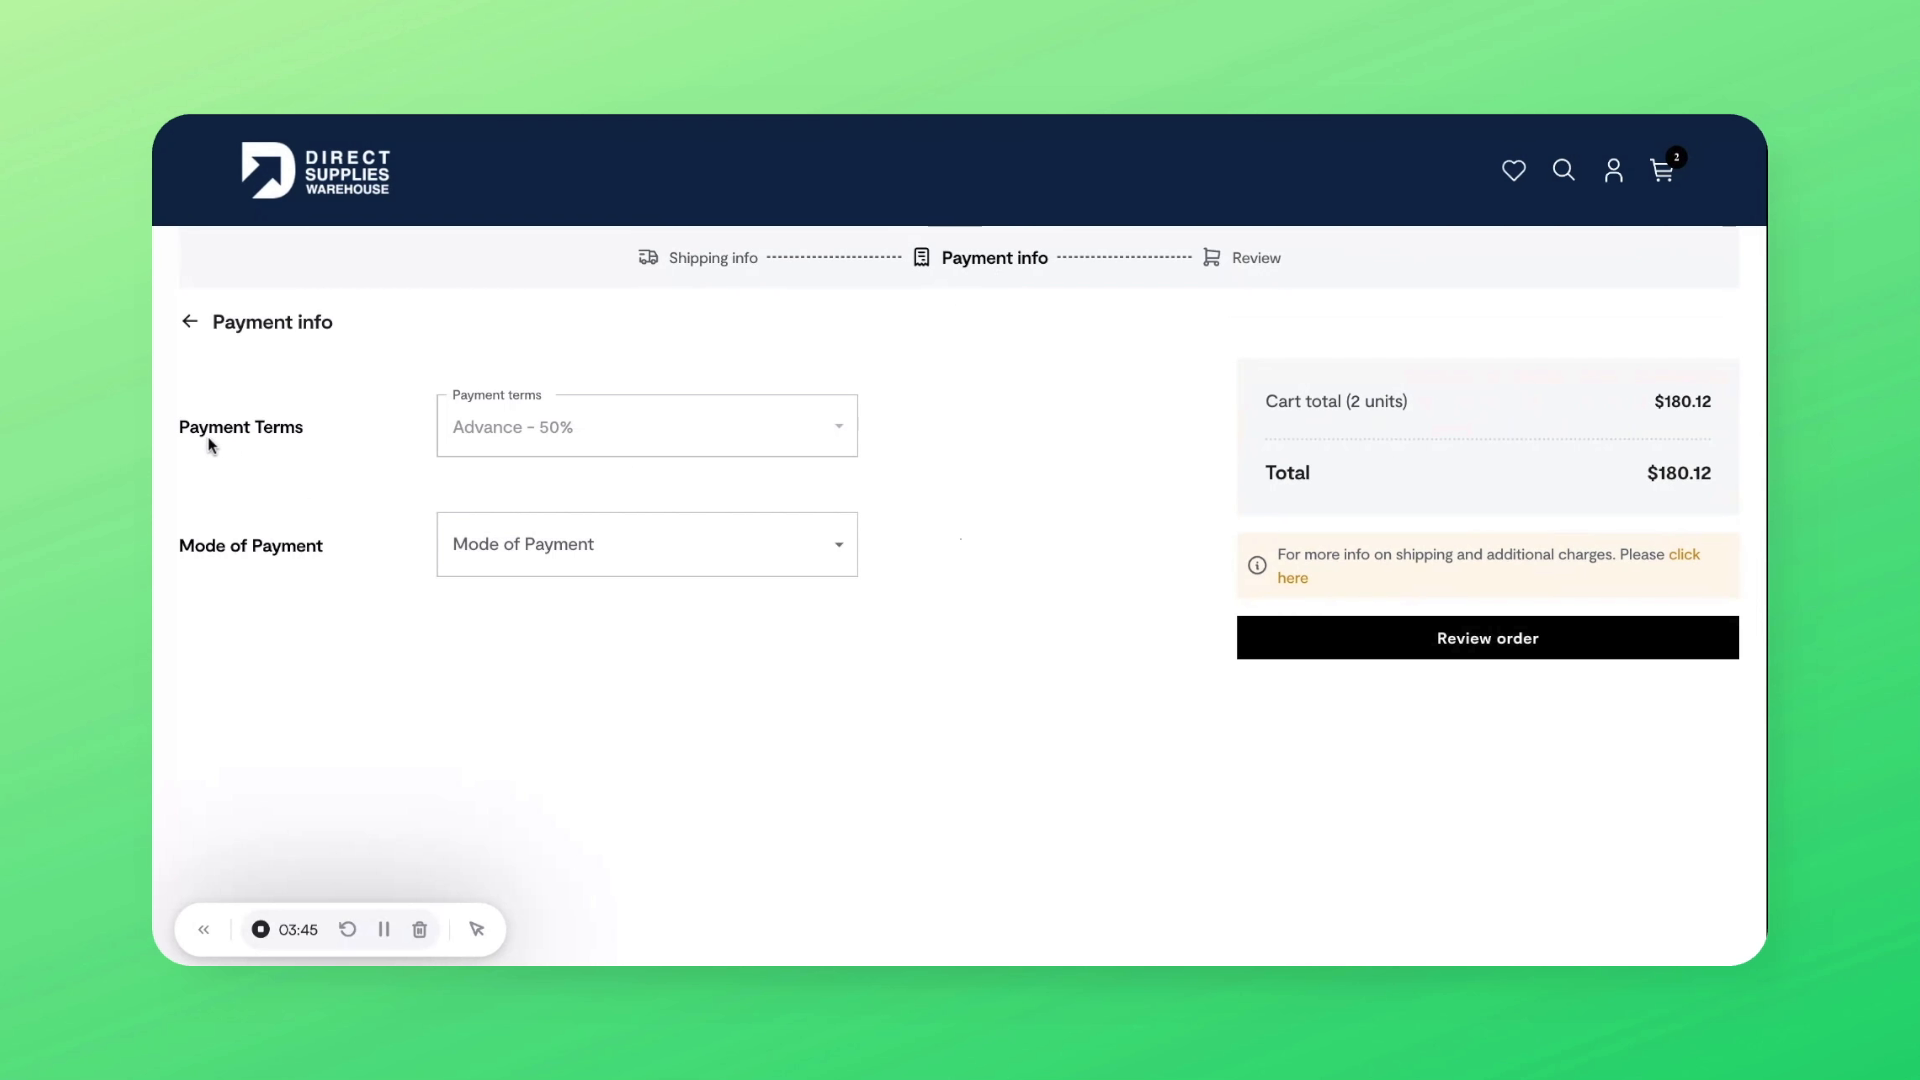
Task: Collapse the recording toolbar with double chevron
Action: (204, 929)
